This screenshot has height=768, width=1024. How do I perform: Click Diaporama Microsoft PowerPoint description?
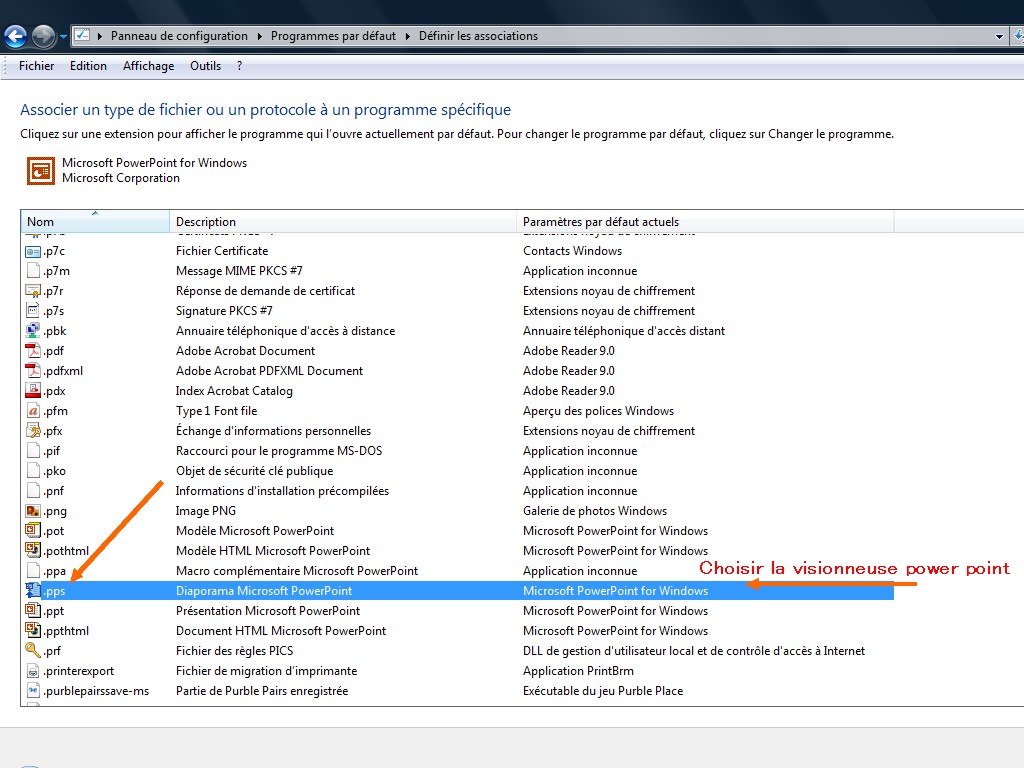tap(264, 591)
